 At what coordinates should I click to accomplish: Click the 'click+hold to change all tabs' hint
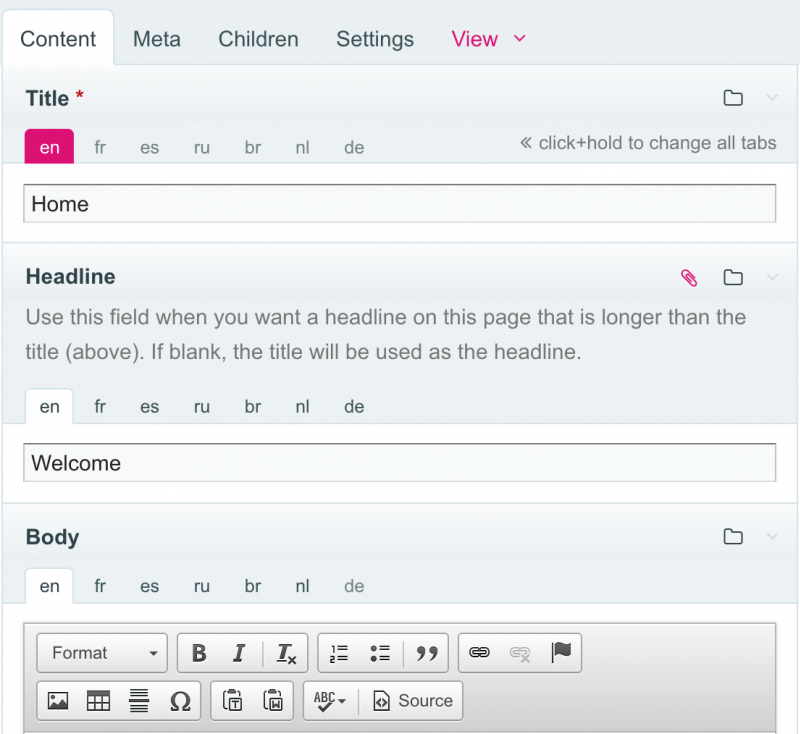coord(648,143)
